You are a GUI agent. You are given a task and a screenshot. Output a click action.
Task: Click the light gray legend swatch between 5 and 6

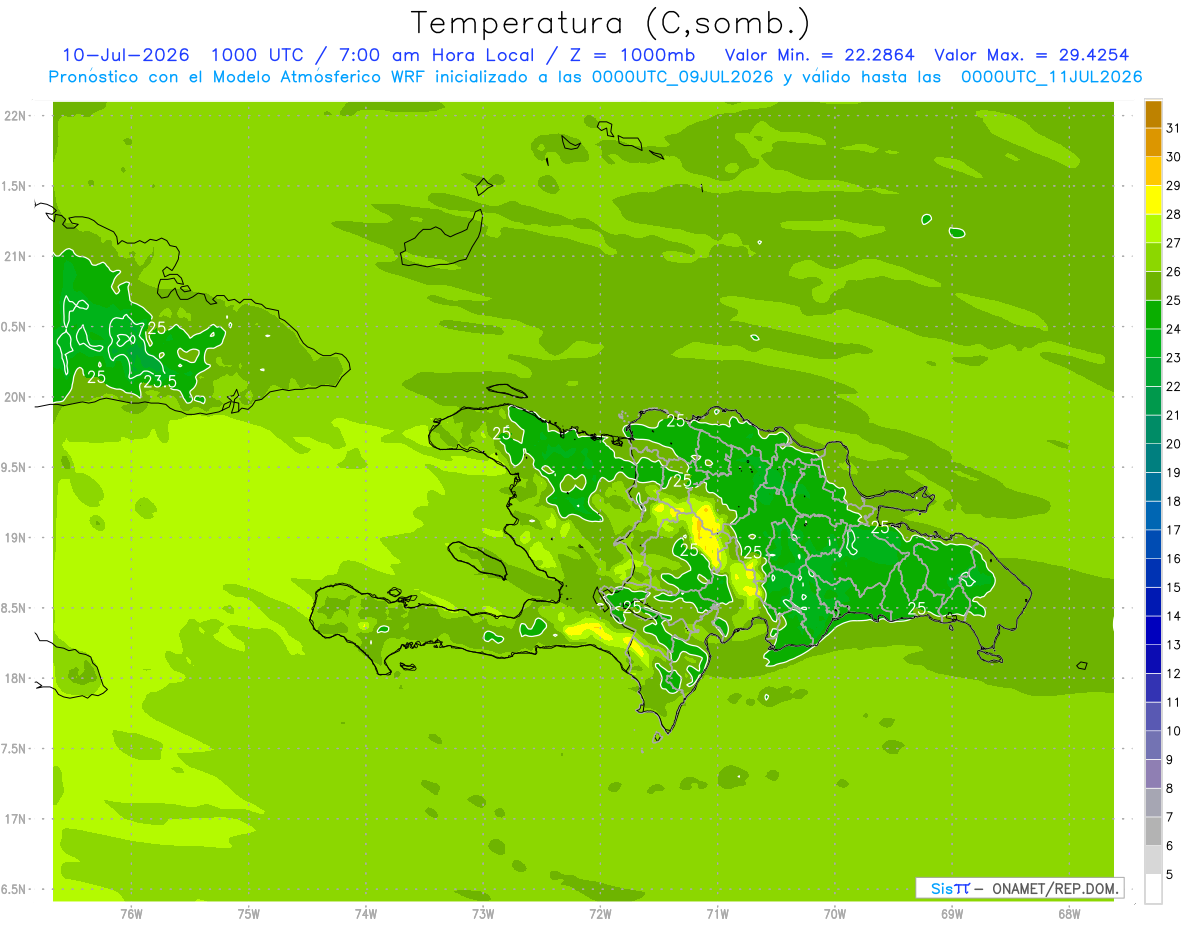(1154, 860)
